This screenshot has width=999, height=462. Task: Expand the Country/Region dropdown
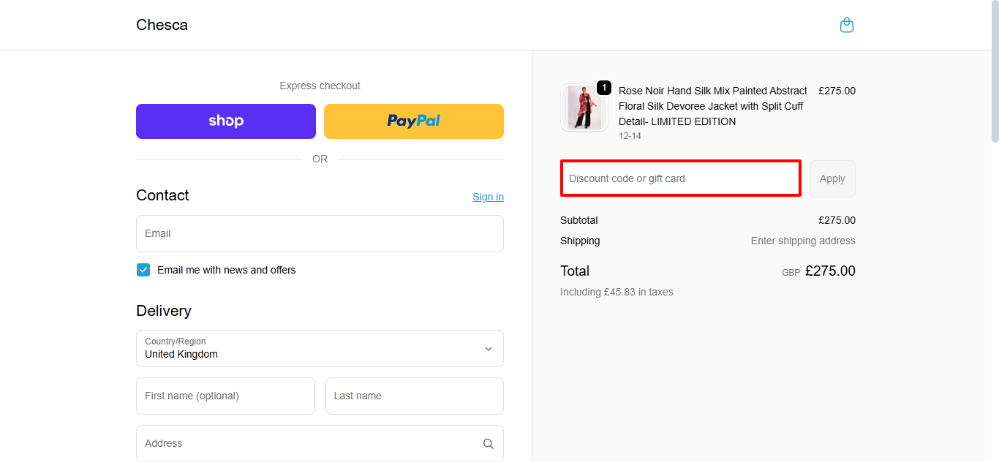320,349
